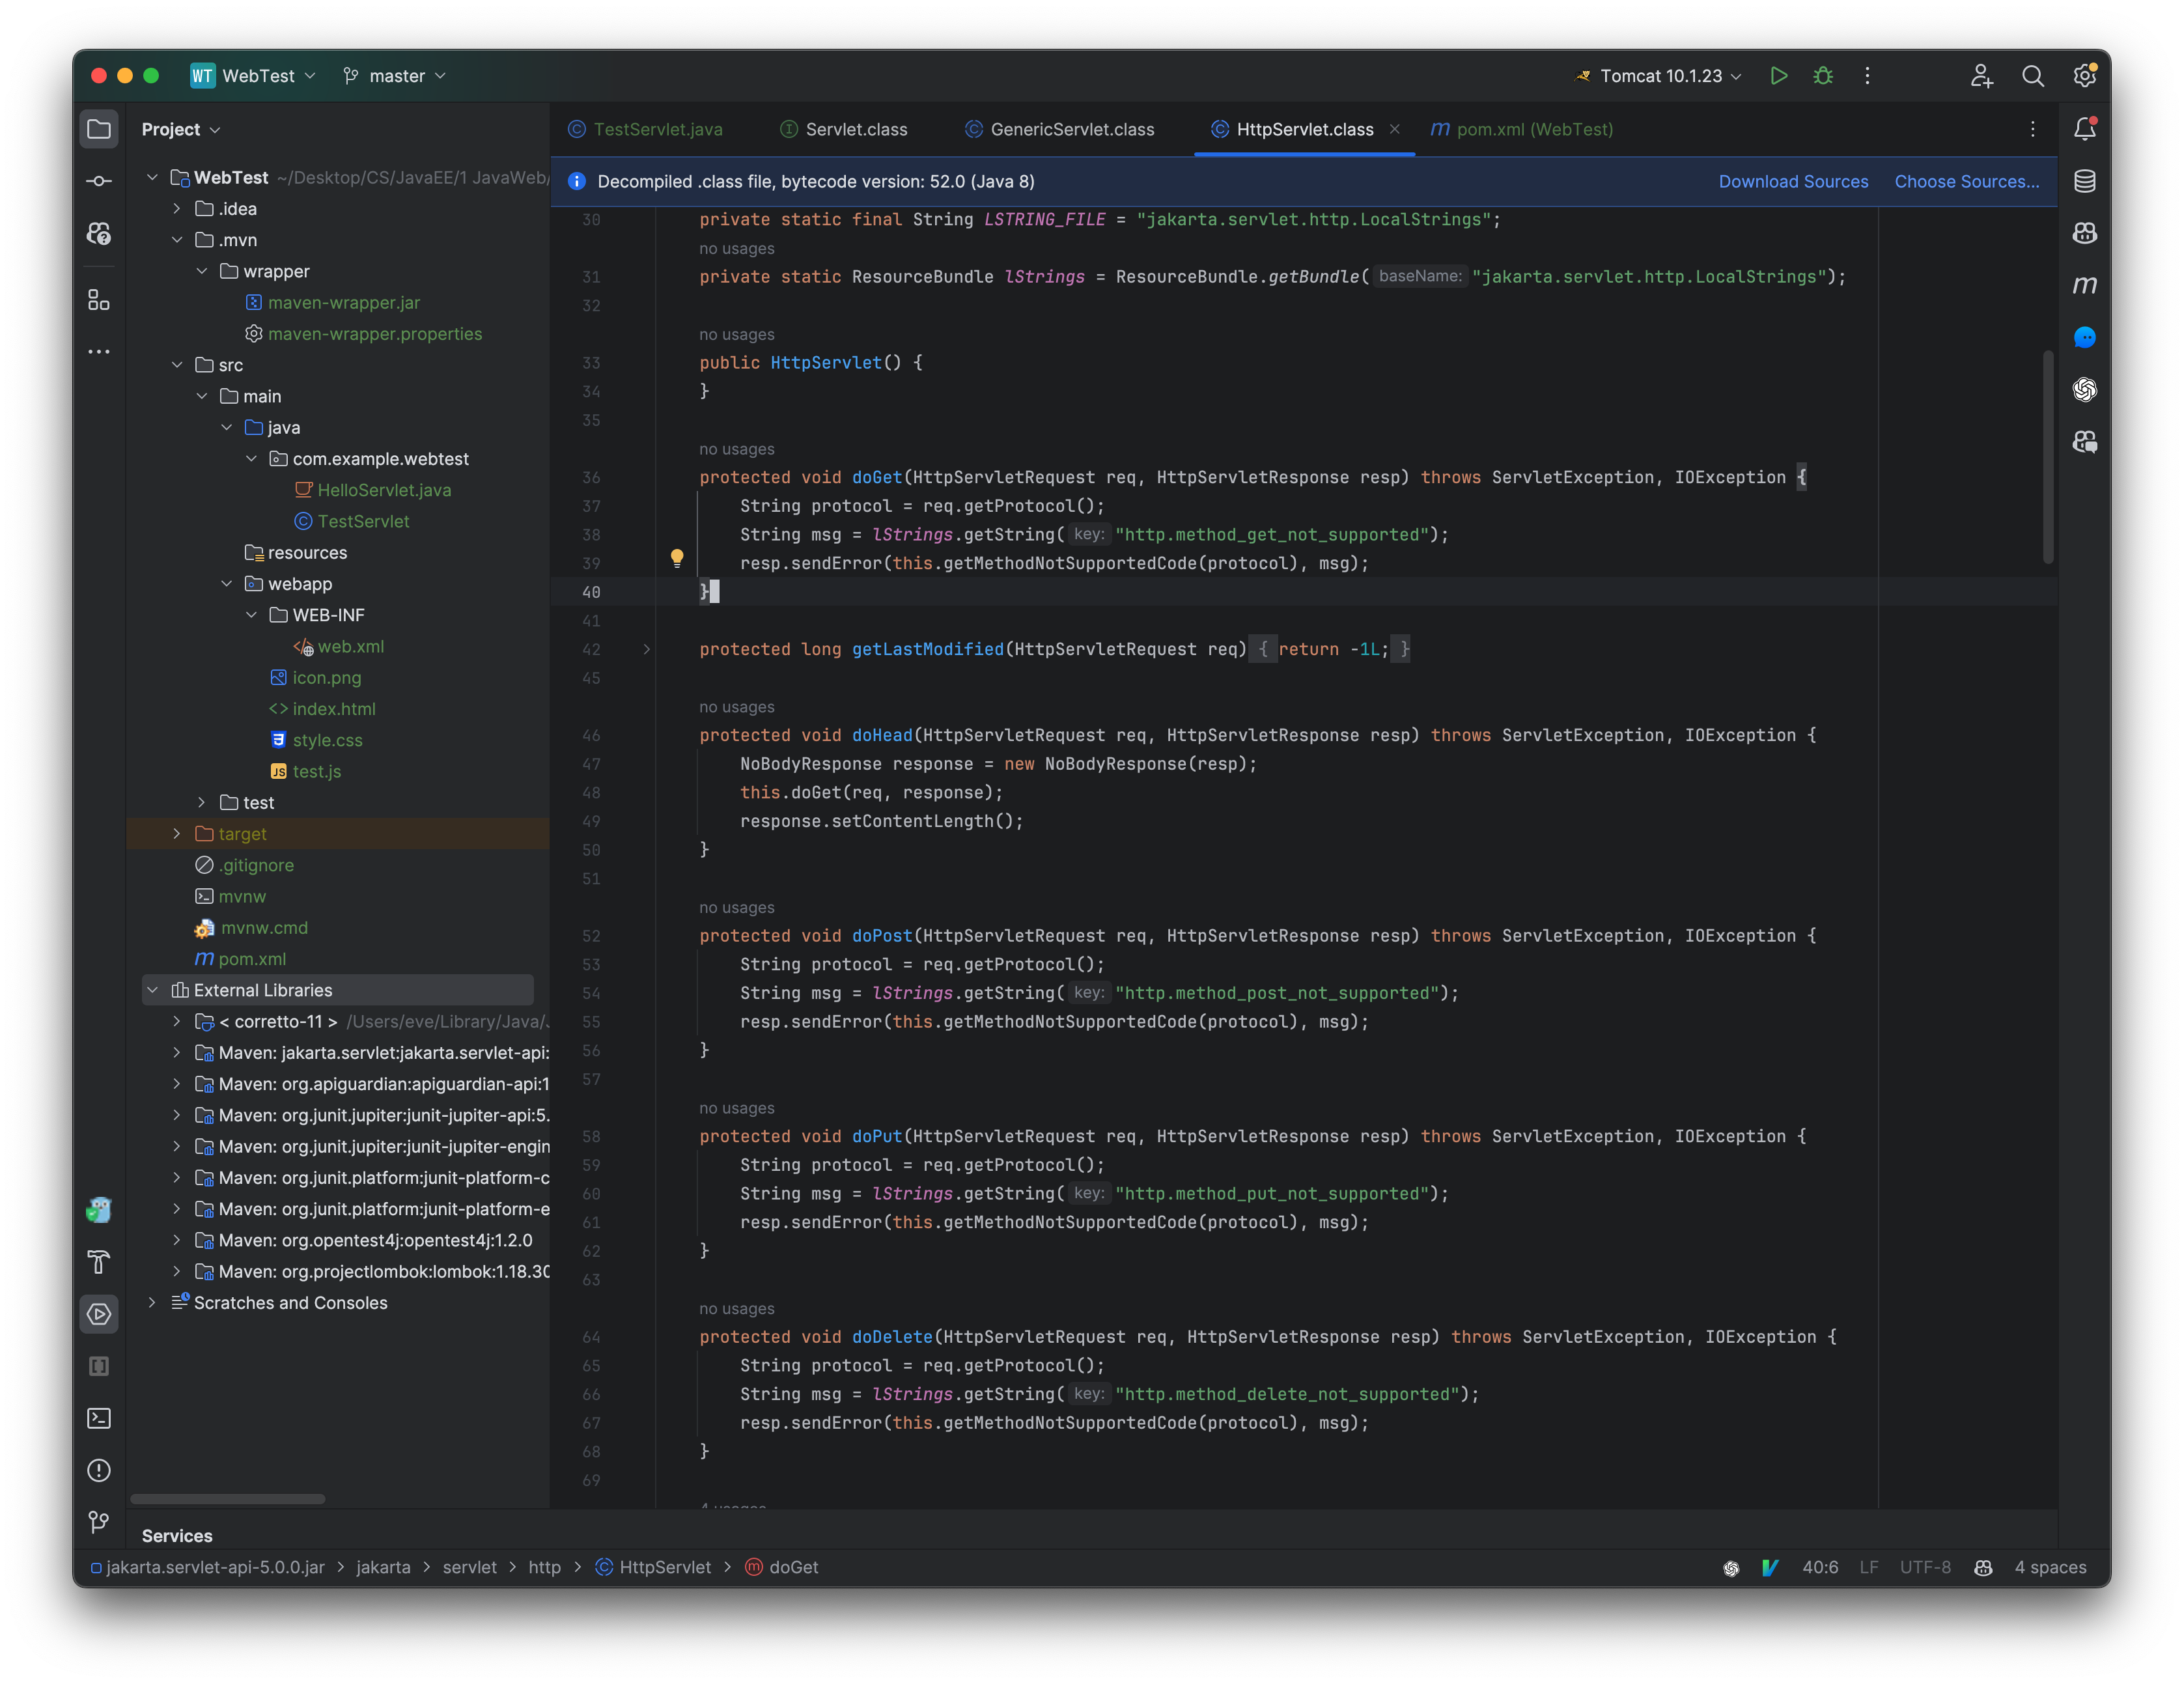Switch to Servlet.class tab
This screenshot has height=1684, width=2184.
(844, 129)
